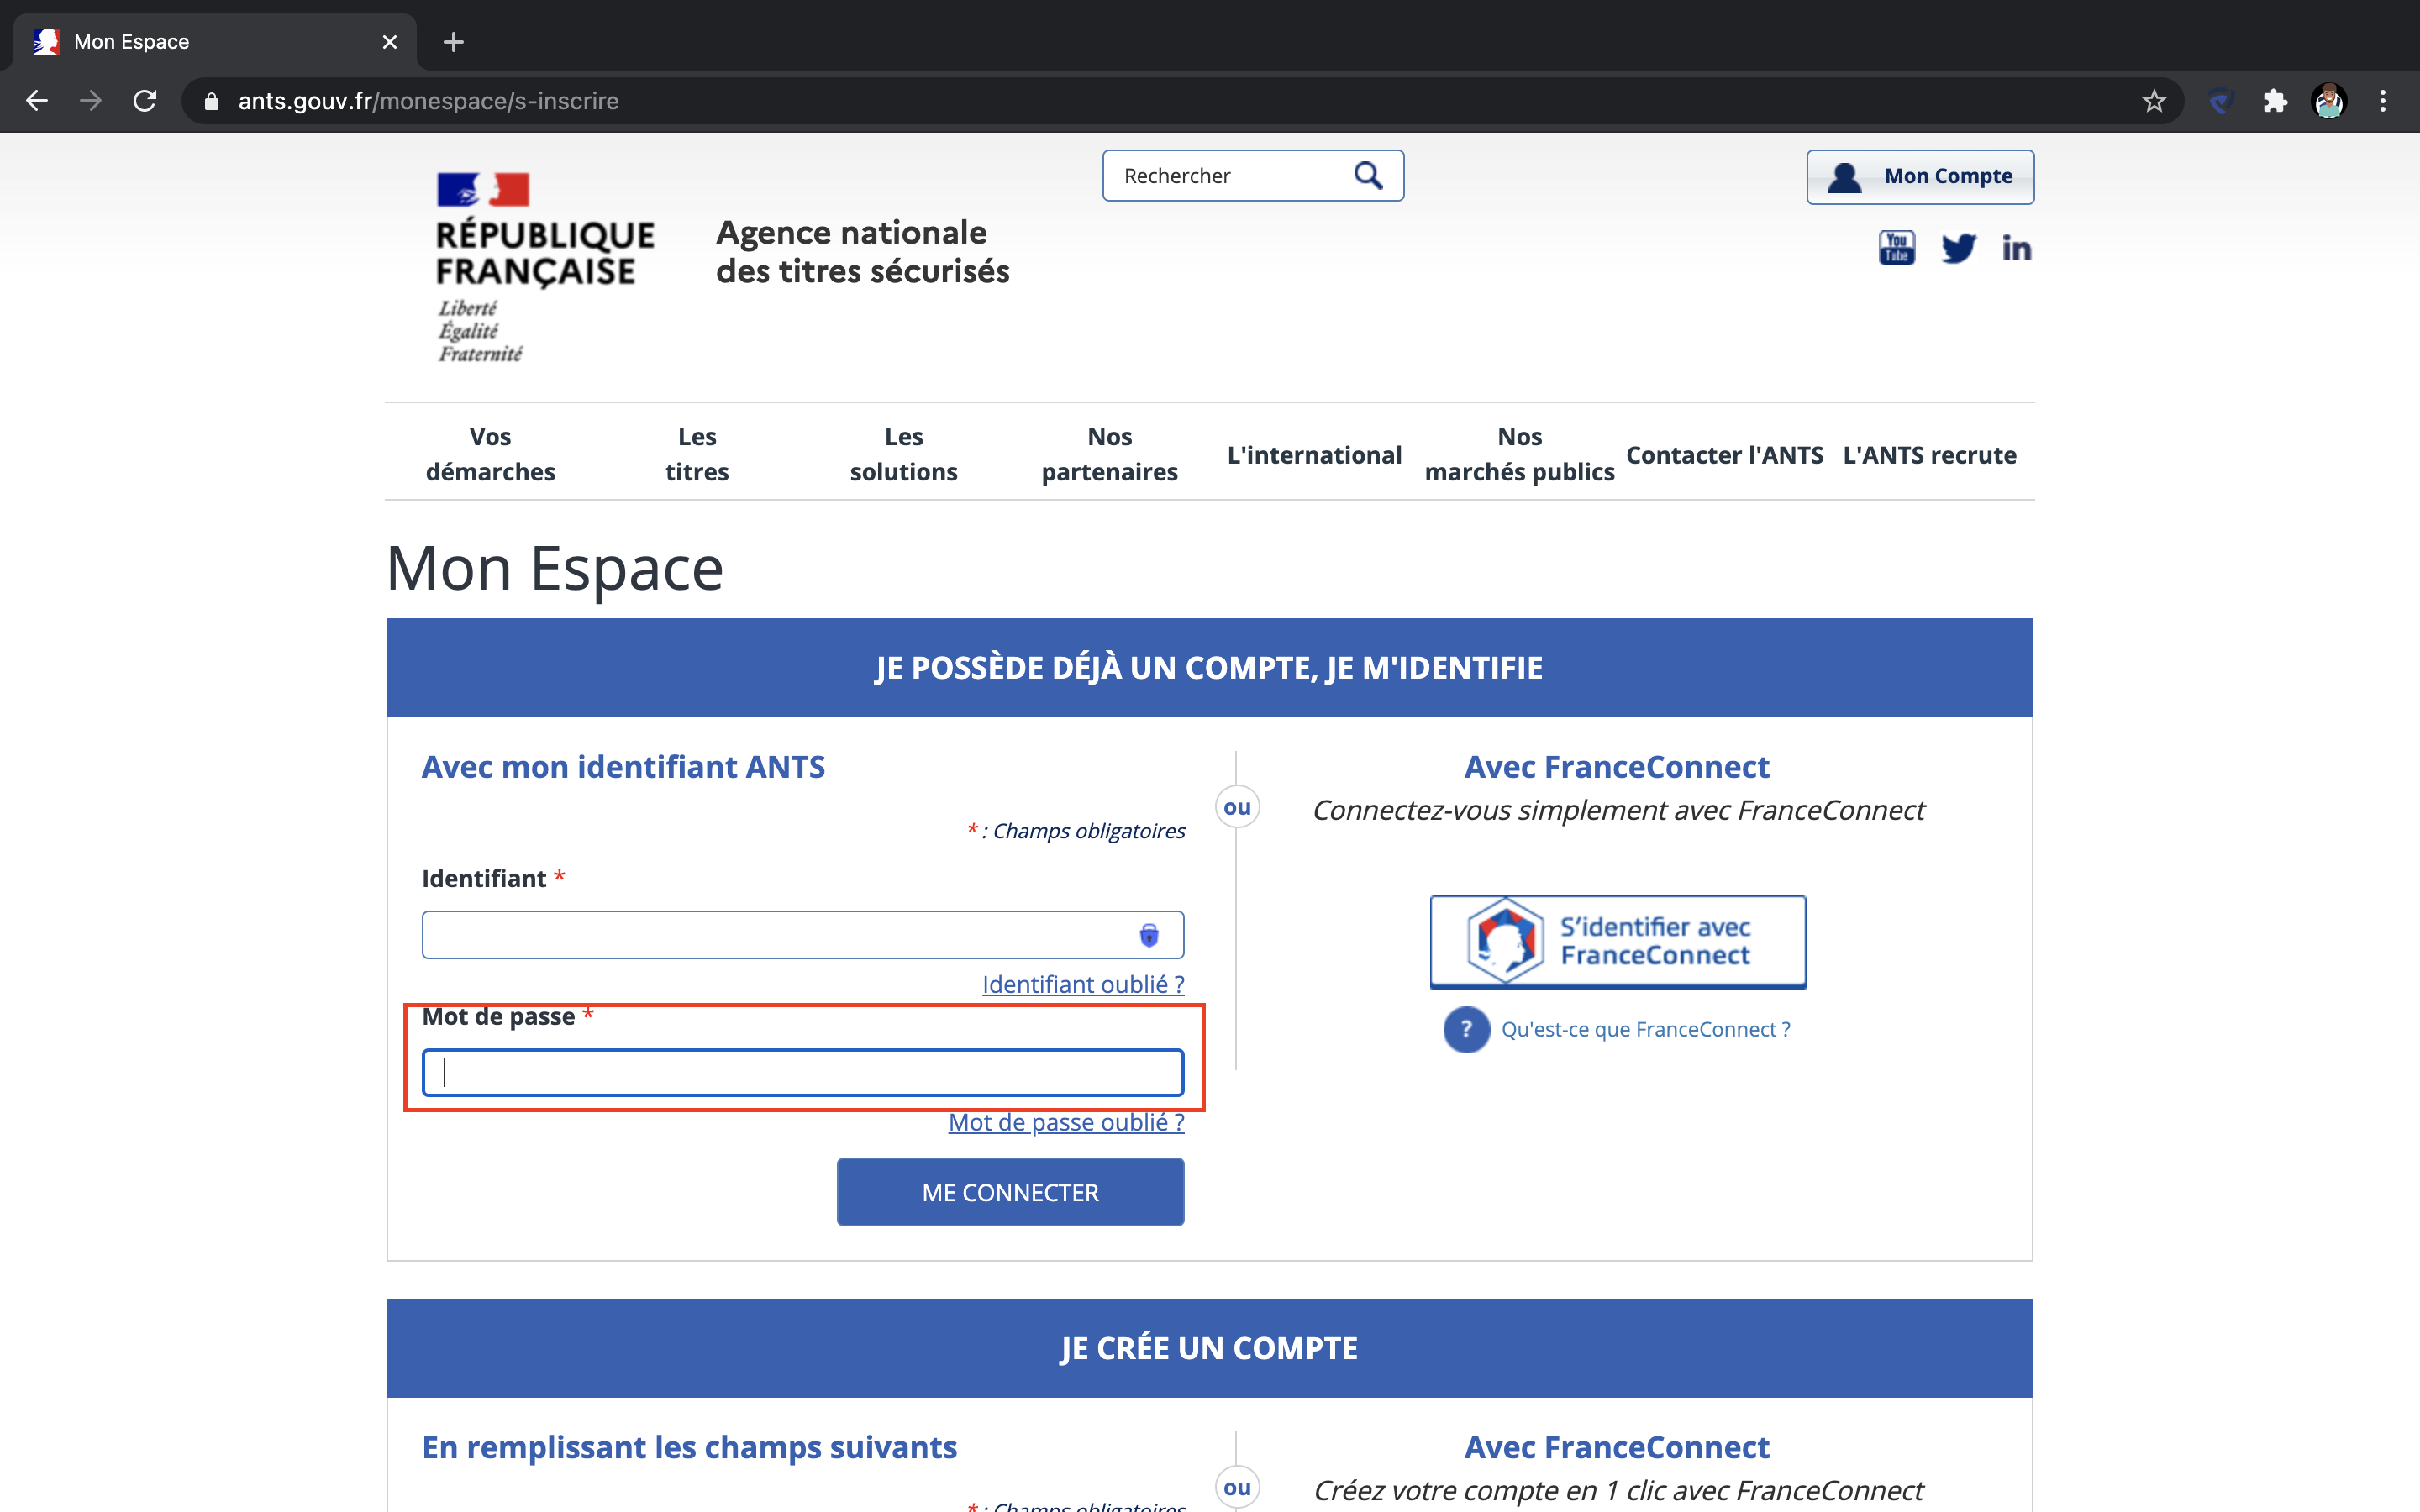2420x1512 pixels.
Task: Click the Avec mon identifiant ANTS heading
Action: [623, 767]
